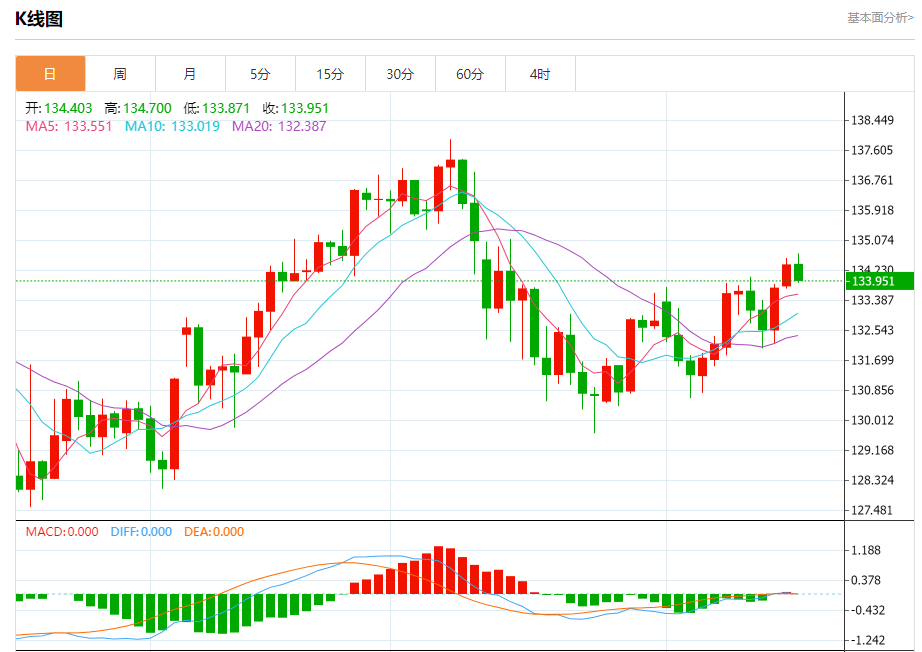Image resolution: width=922 pixels, height=652 pixels.
Task: Click the K线图 heading
Action: pyautogui.click(x=39, y=19)
